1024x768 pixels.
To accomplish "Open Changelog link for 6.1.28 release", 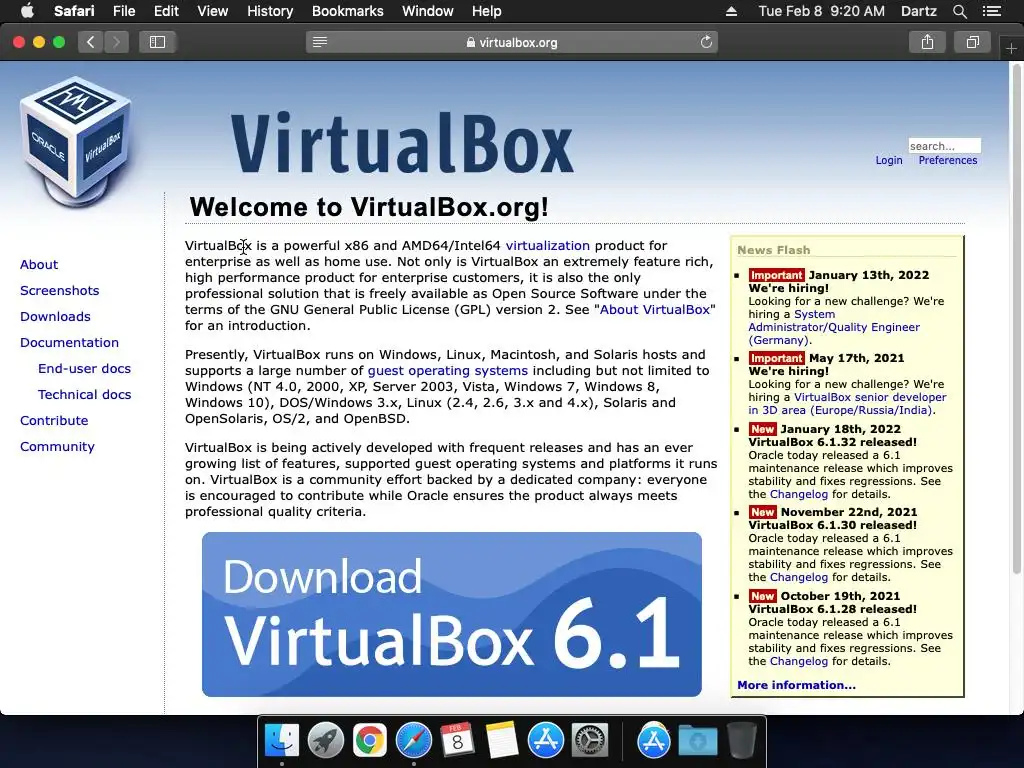I will [x=799, y=661].
